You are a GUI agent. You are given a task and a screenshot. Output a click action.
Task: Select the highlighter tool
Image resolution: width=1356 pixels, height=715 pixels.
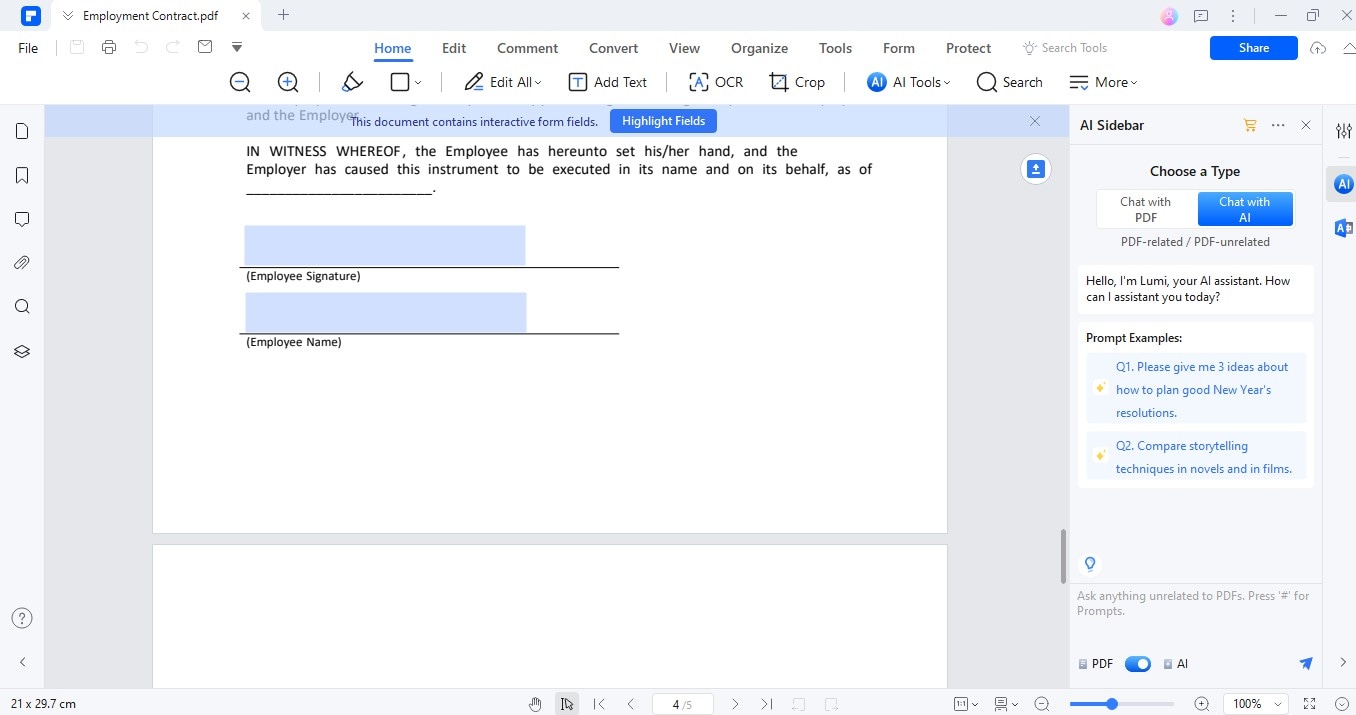click(352, 82)
